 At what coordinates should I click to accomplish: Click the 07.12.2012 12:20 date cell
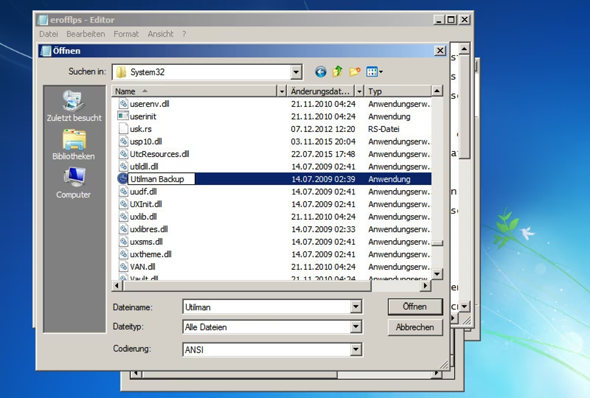tap(323, 129)
